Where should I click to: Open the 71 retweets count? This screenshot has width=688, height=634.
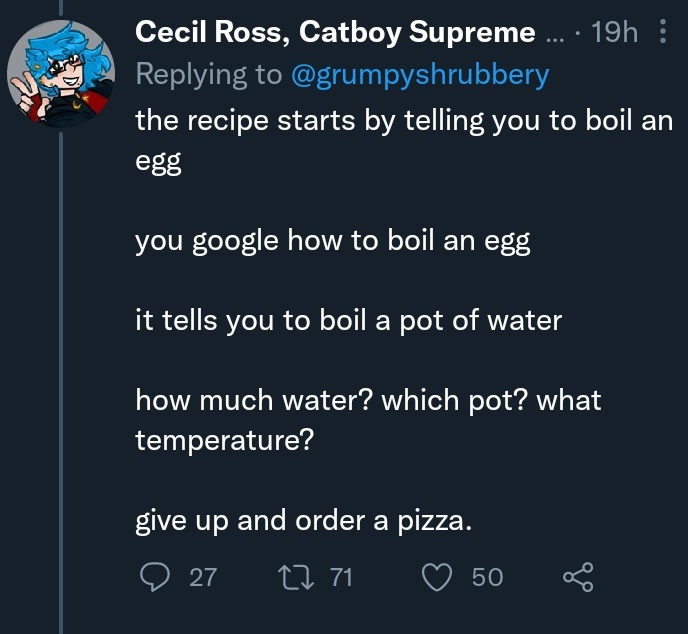[x=341, y=577]
